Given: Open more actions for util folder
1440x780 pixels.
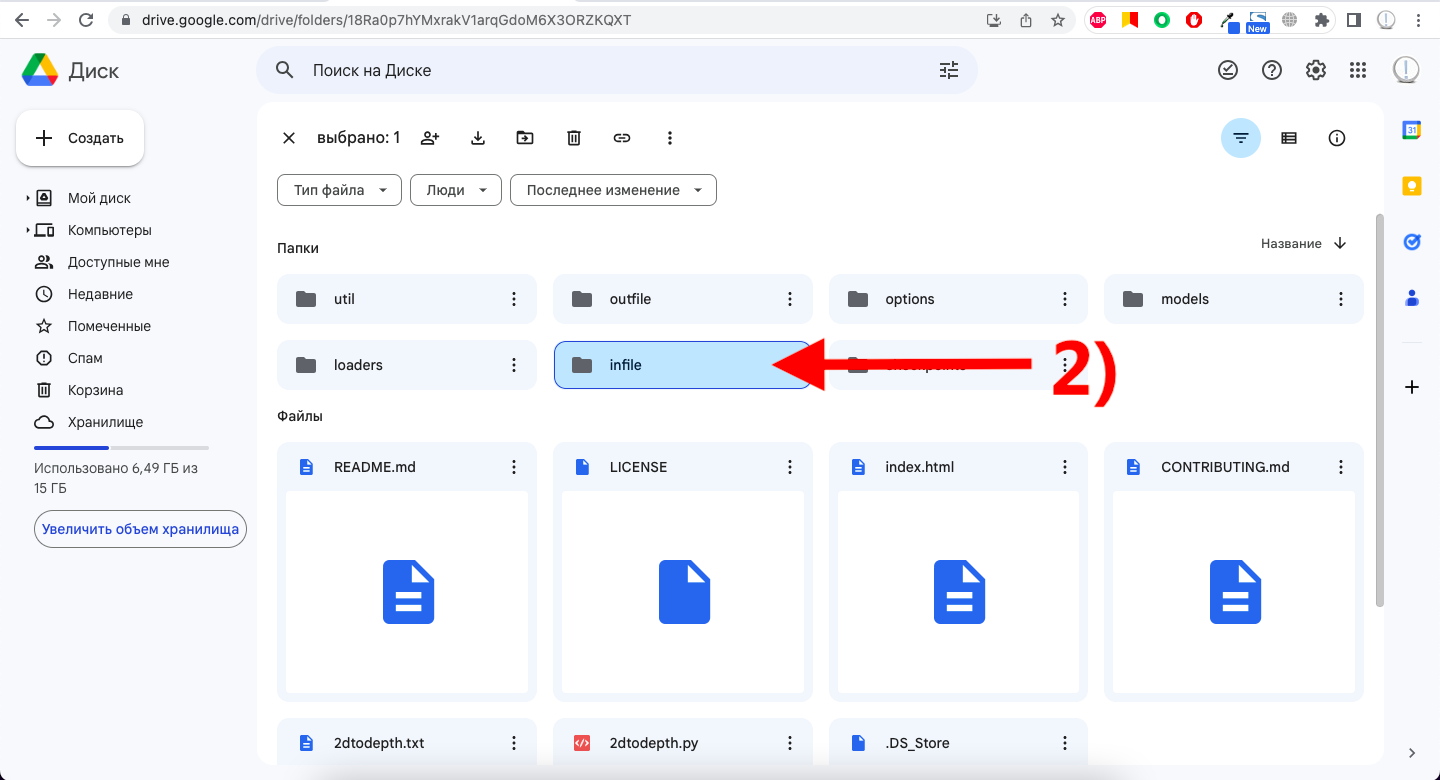Looking at the screenshot, I should pyautogui.click(x=514, y=299).
